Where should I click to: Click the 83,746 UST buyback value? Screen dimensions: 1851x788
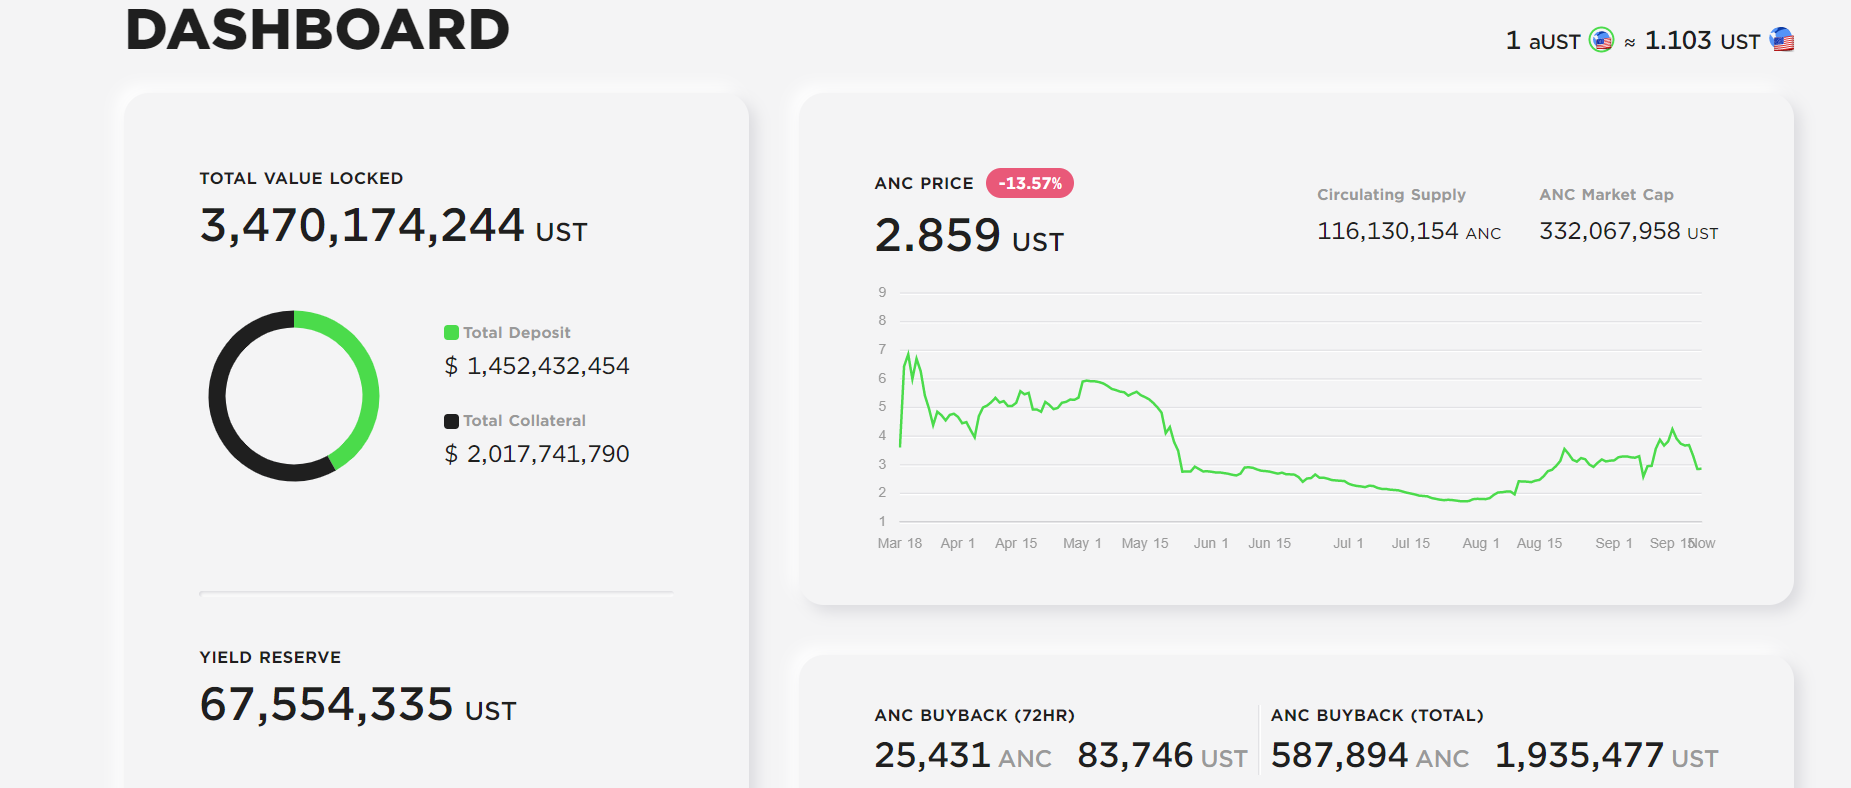[x=1162, y=756]
